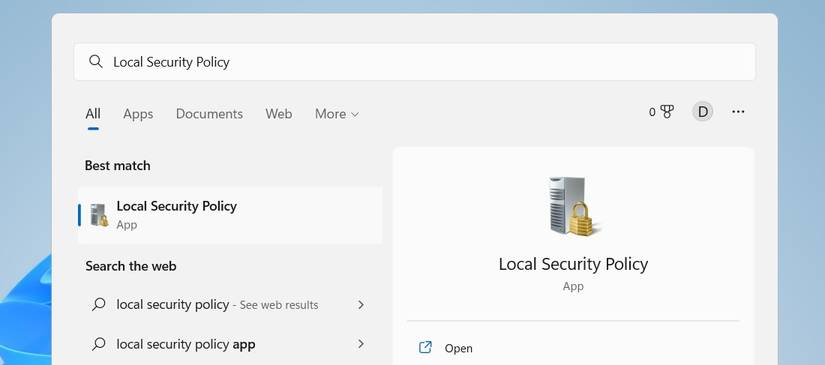Click the Best match heading
825x365 pixels.
pyautogui.click(x=117, y=166)
